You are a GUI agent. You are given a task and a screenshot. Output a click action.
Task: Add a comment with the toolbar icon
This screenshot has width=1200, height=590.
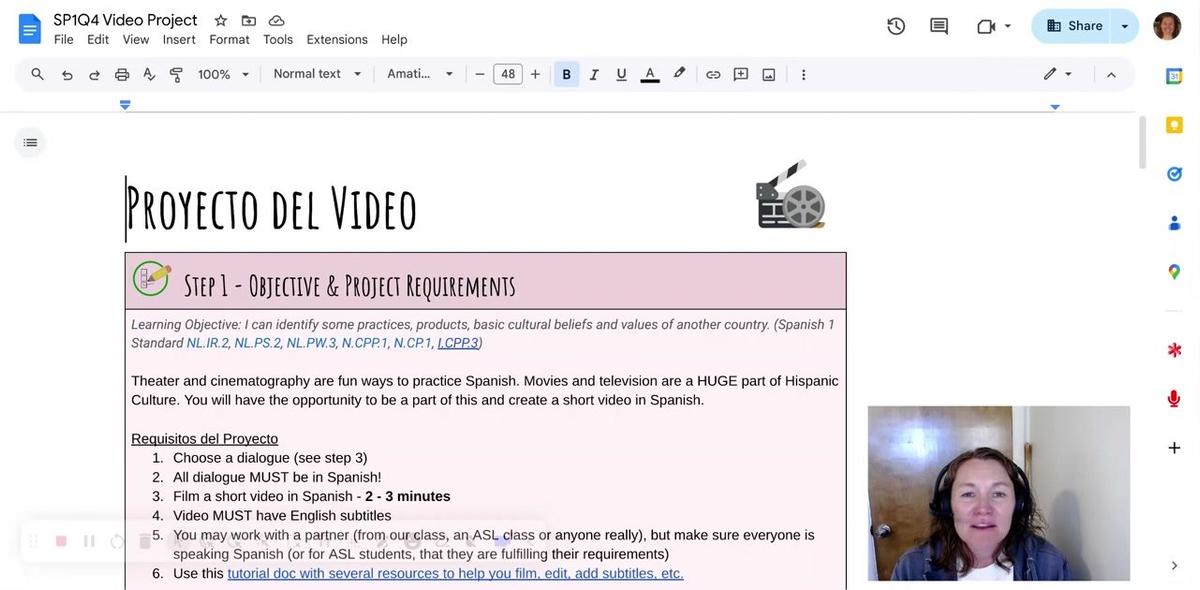coord(739,72)
